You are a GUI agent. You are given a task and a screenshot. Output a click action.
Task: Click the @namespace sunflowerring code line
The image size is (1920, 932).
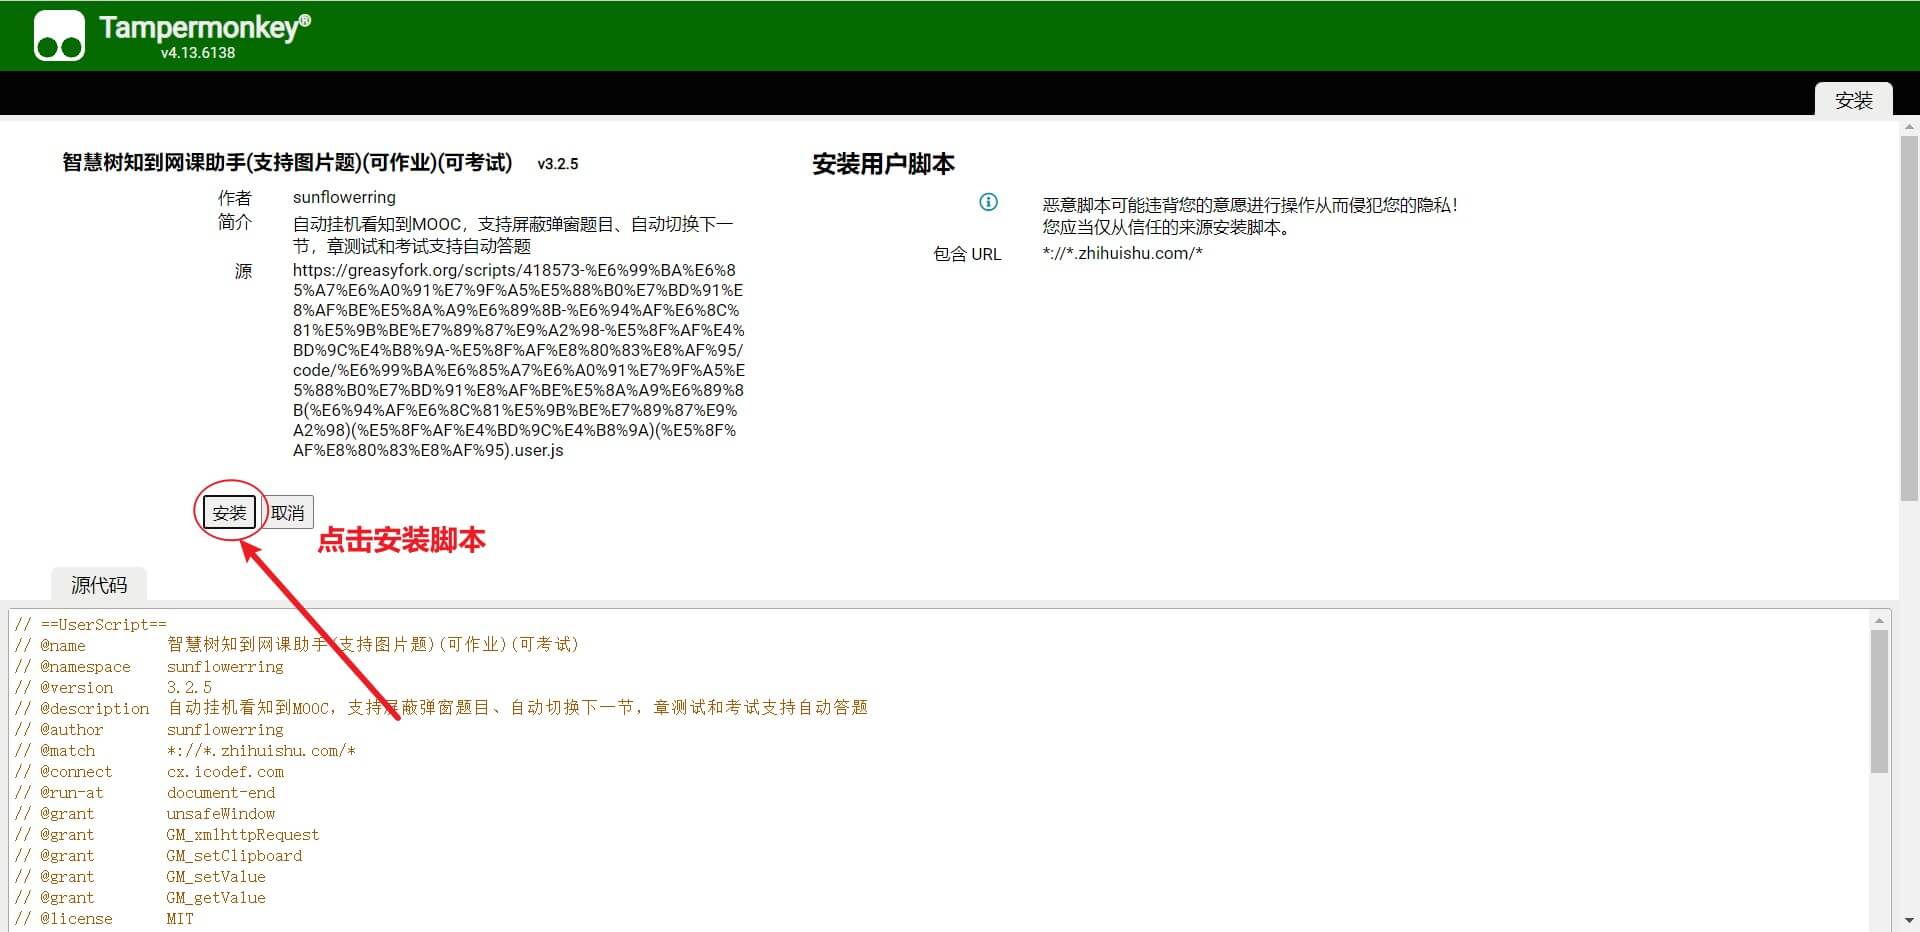click(149, 666)
